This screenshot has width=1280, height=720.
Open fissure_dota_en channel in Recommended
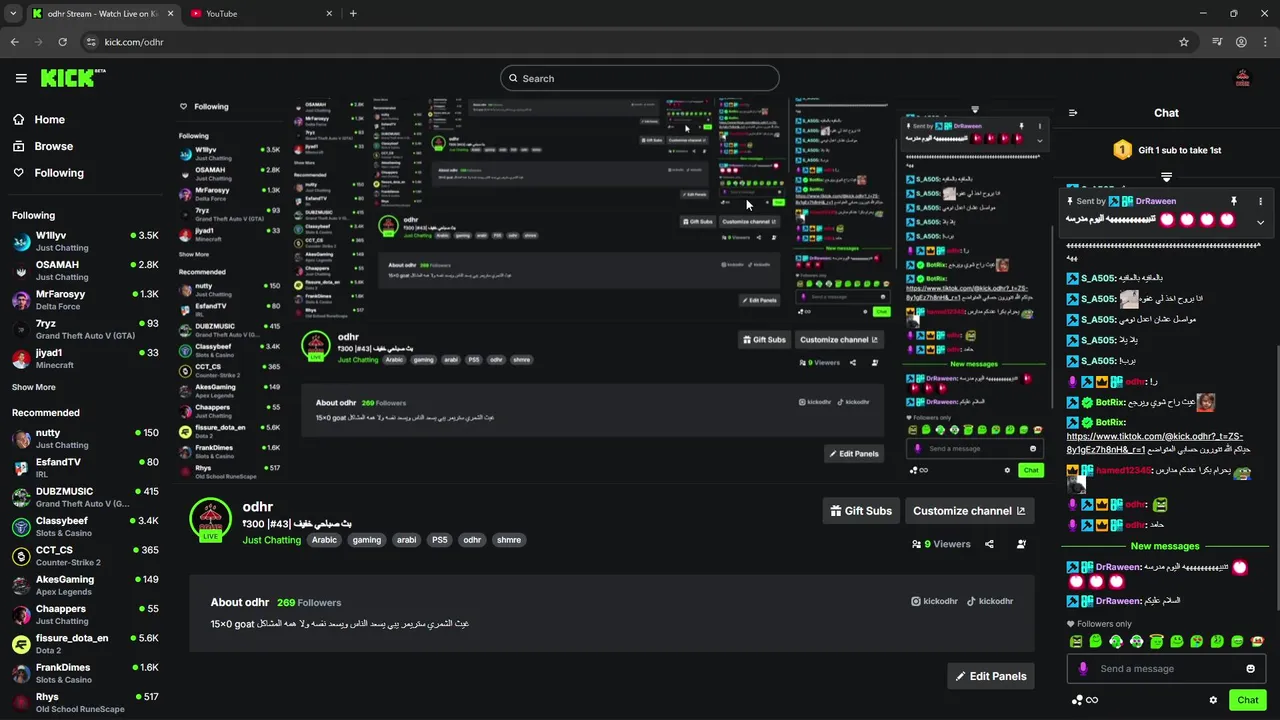click(85, 643)
